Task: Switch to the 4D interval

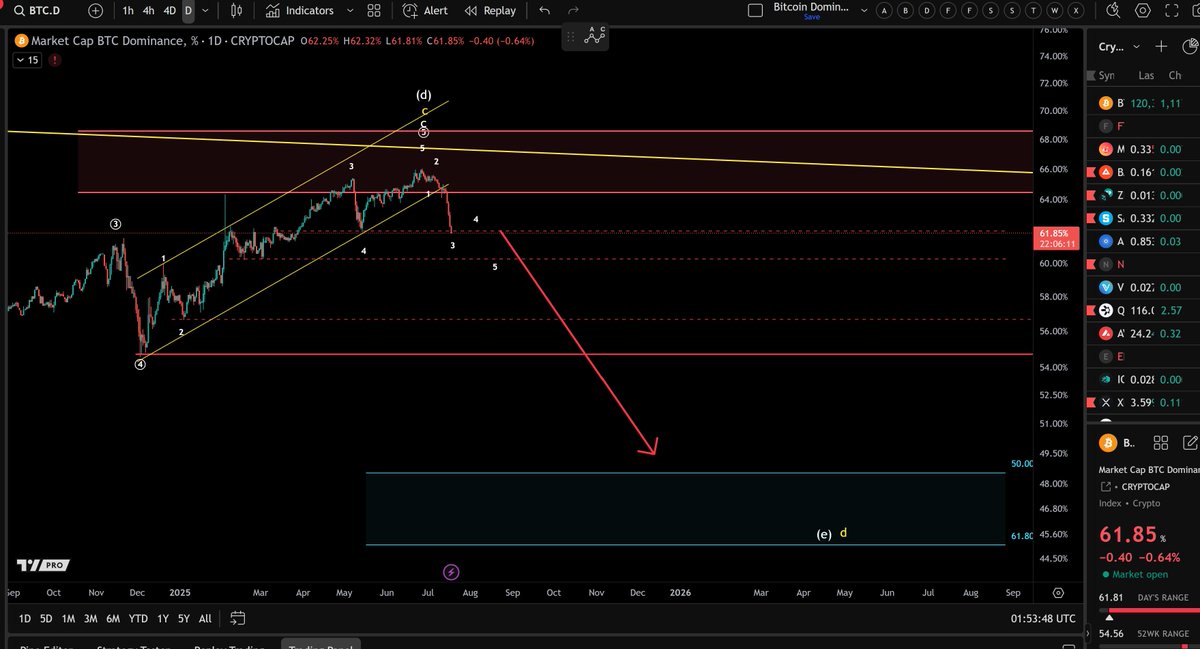Action: coord(169,10)
